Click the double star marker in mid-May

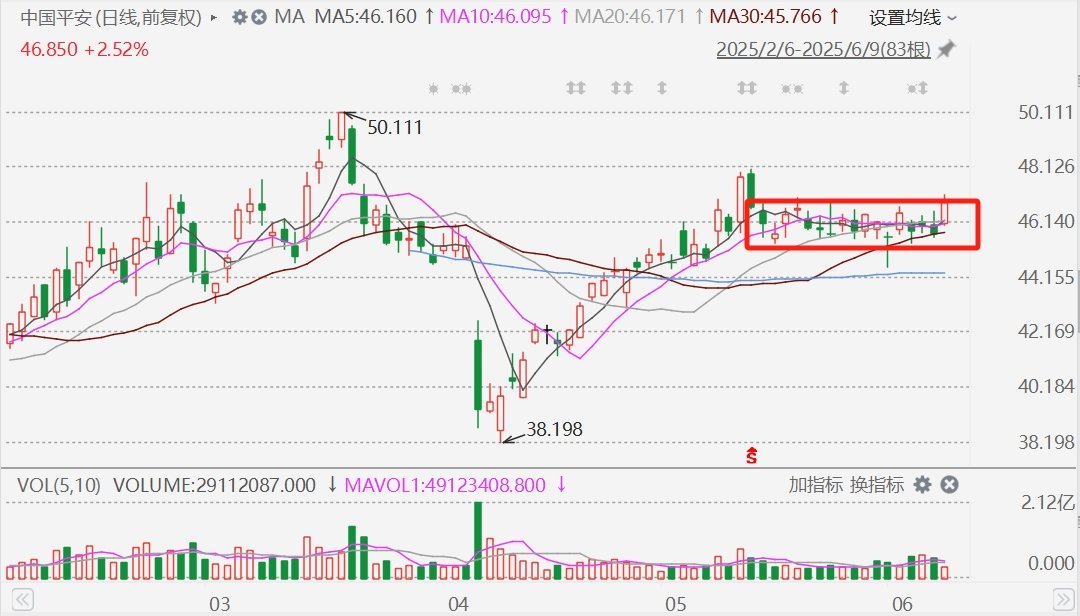[792, 88]
